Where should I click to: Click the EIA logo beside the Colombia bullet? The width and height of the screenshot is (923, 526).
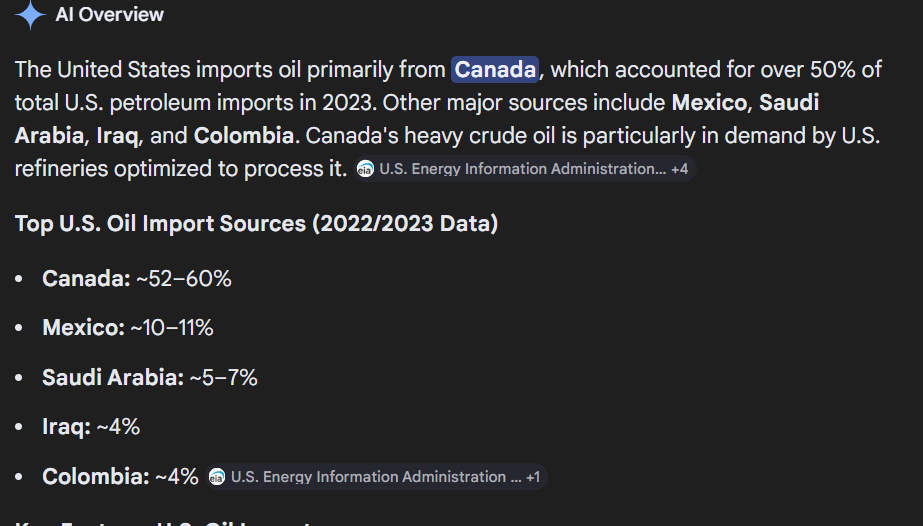click(x=217, y=477)
